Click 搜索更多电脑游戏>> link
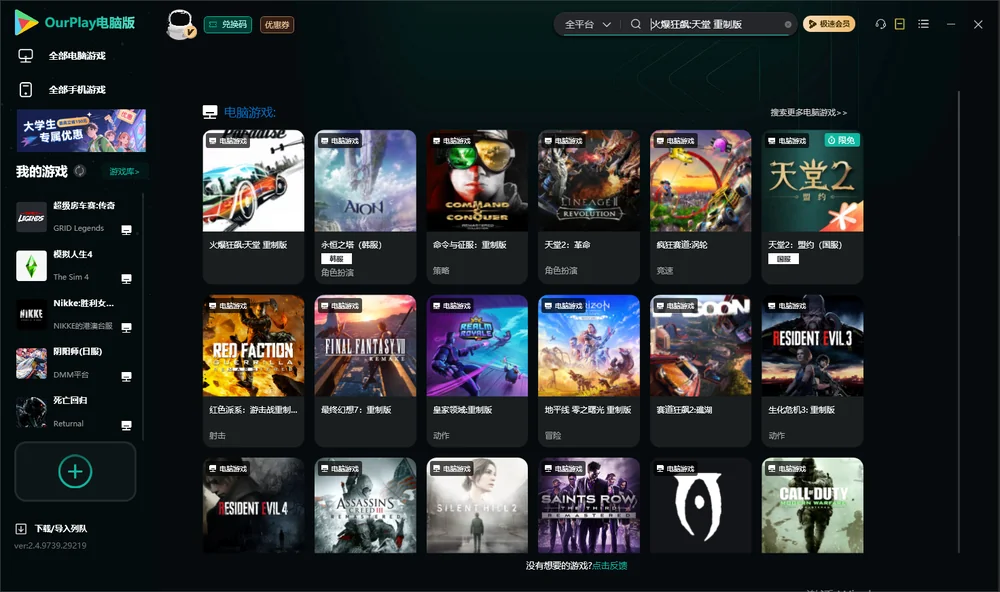 point(809,112)
